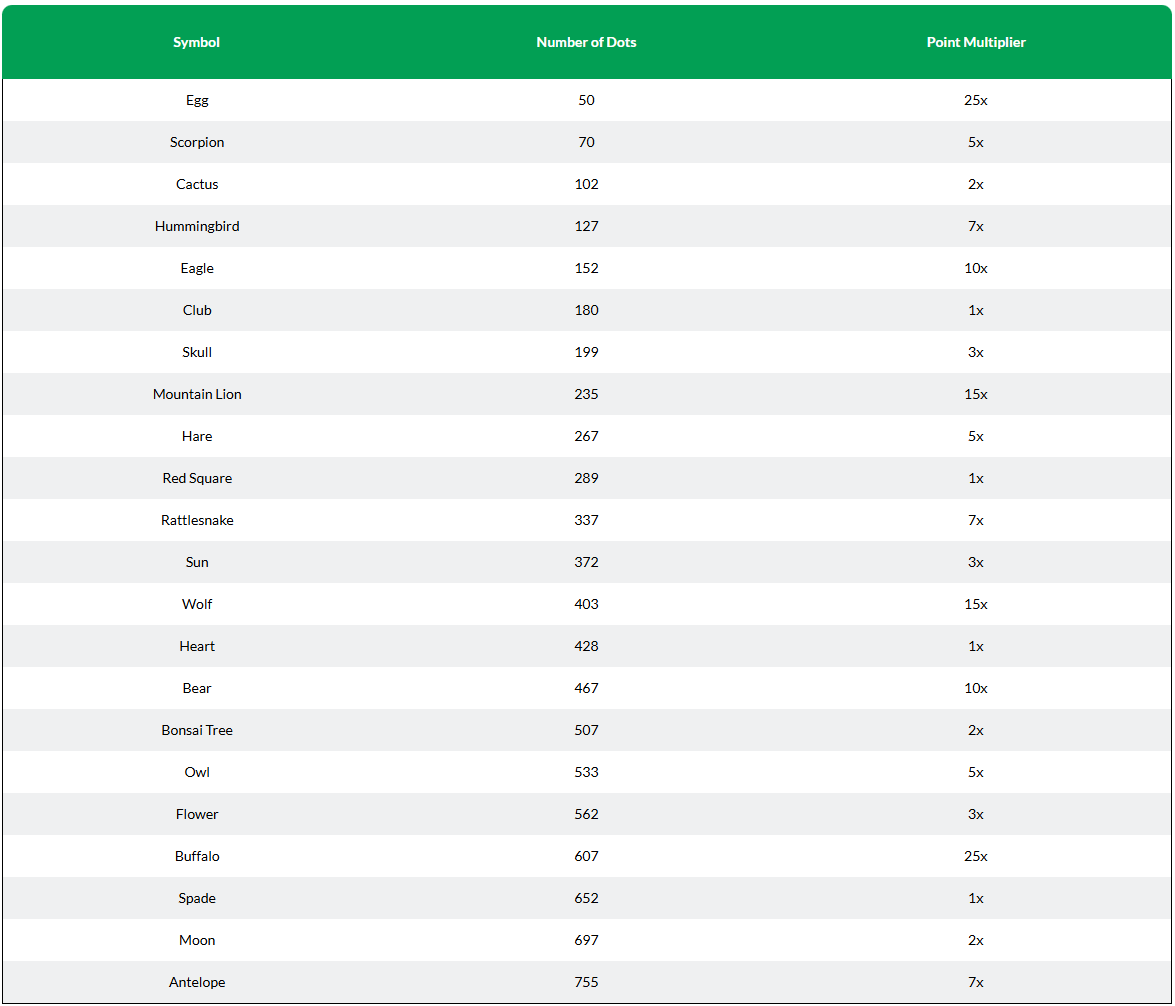Click the 755 dots value

(586, 982)
